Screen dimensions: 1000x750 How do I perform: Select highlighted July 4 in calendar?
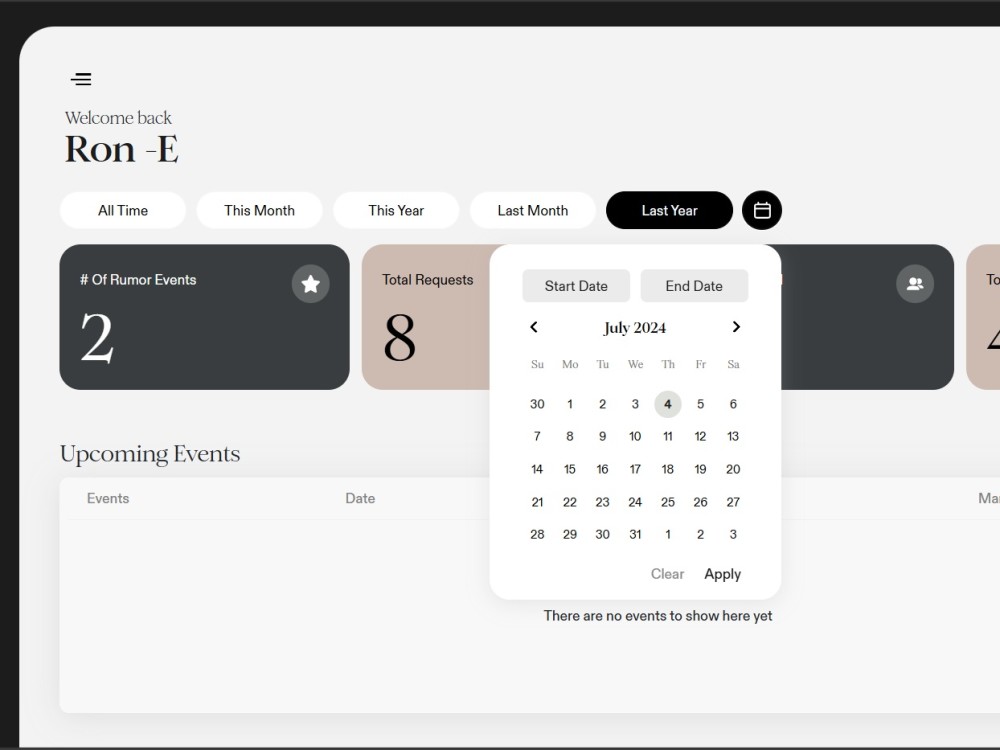(668, 404)
